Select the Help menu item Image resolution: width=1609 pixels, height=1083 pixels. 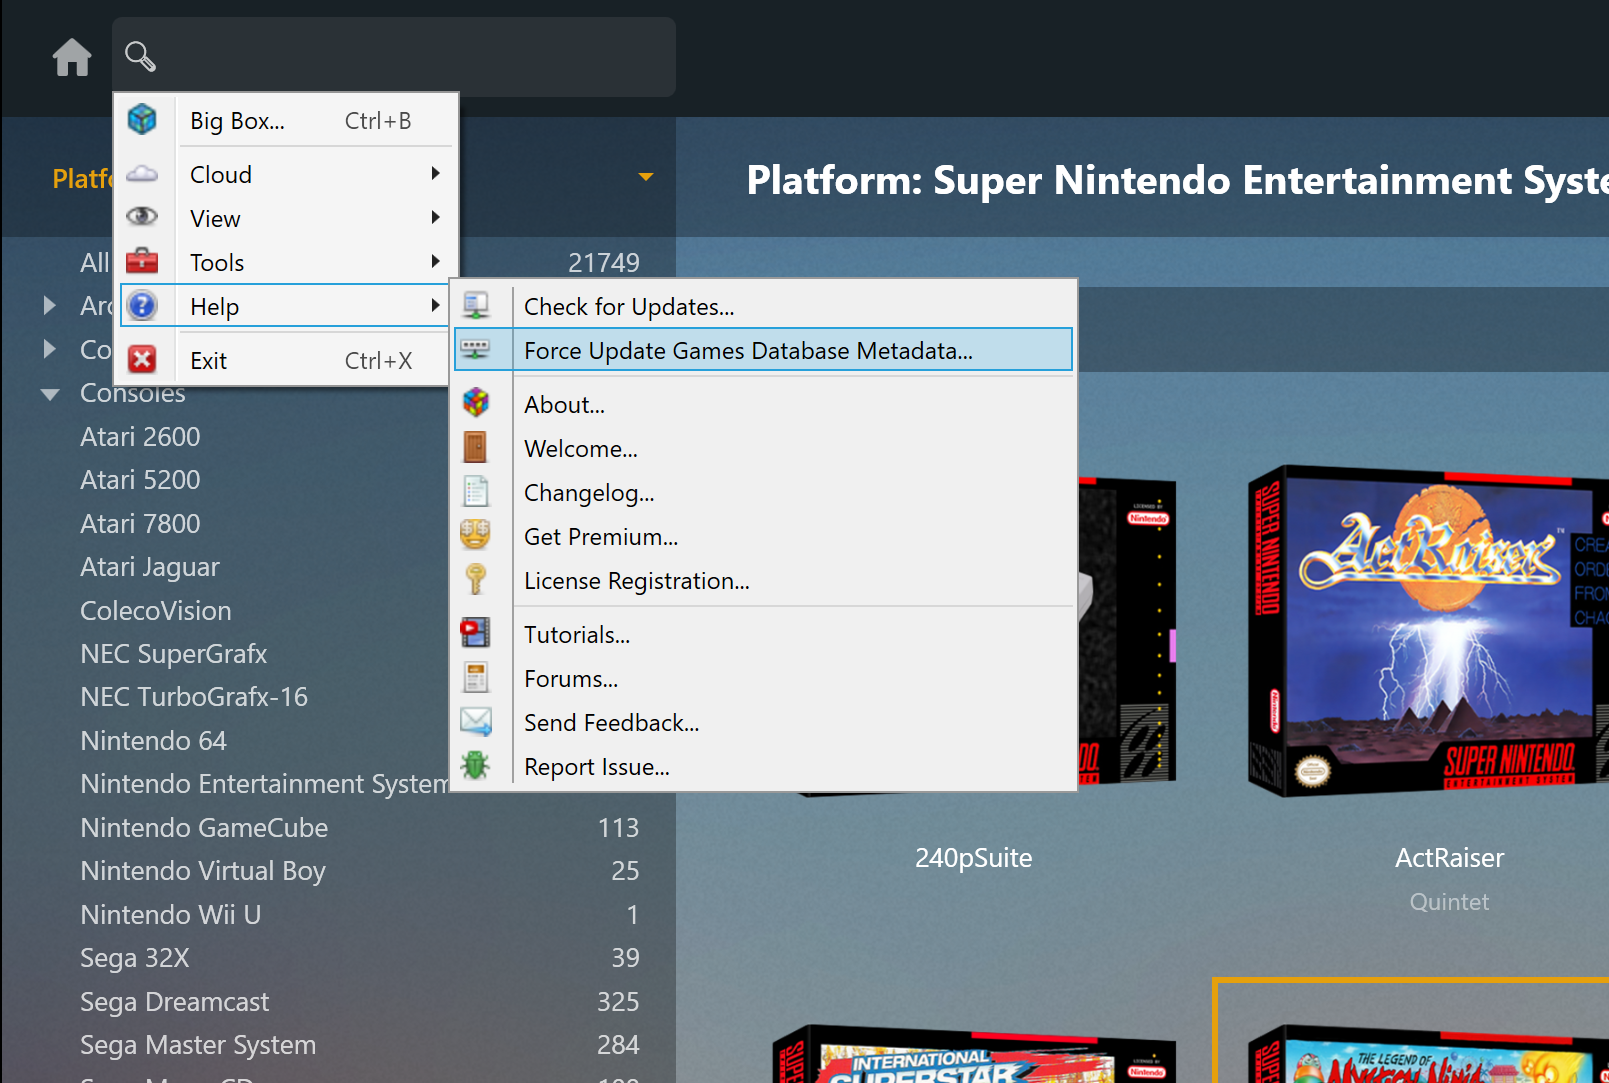[286, 306]
